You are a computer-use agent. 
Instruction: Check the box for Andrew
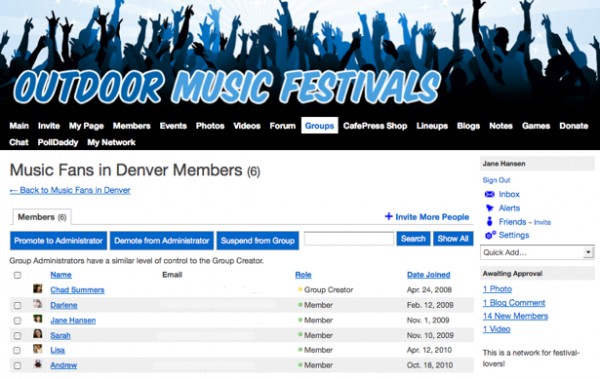[x=17, y=366]
